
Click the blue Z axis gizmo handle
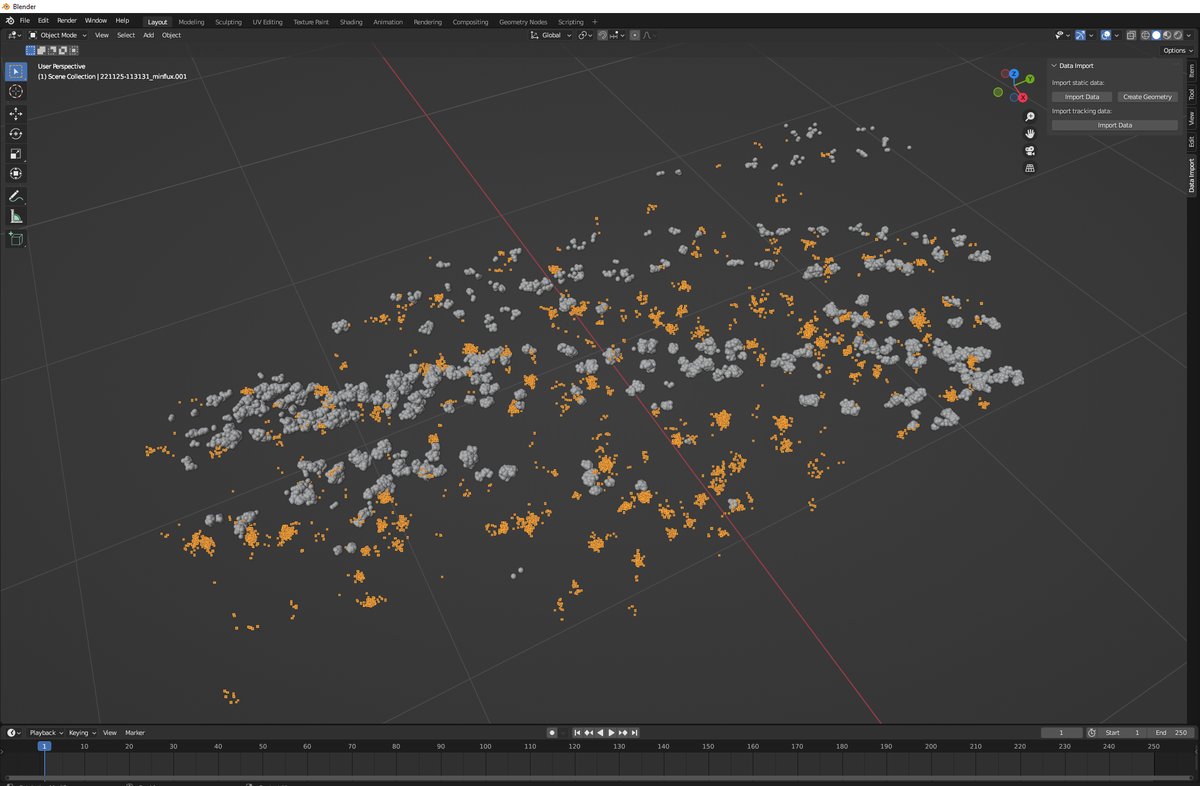pyautogui.click(x=1014, y=74)
